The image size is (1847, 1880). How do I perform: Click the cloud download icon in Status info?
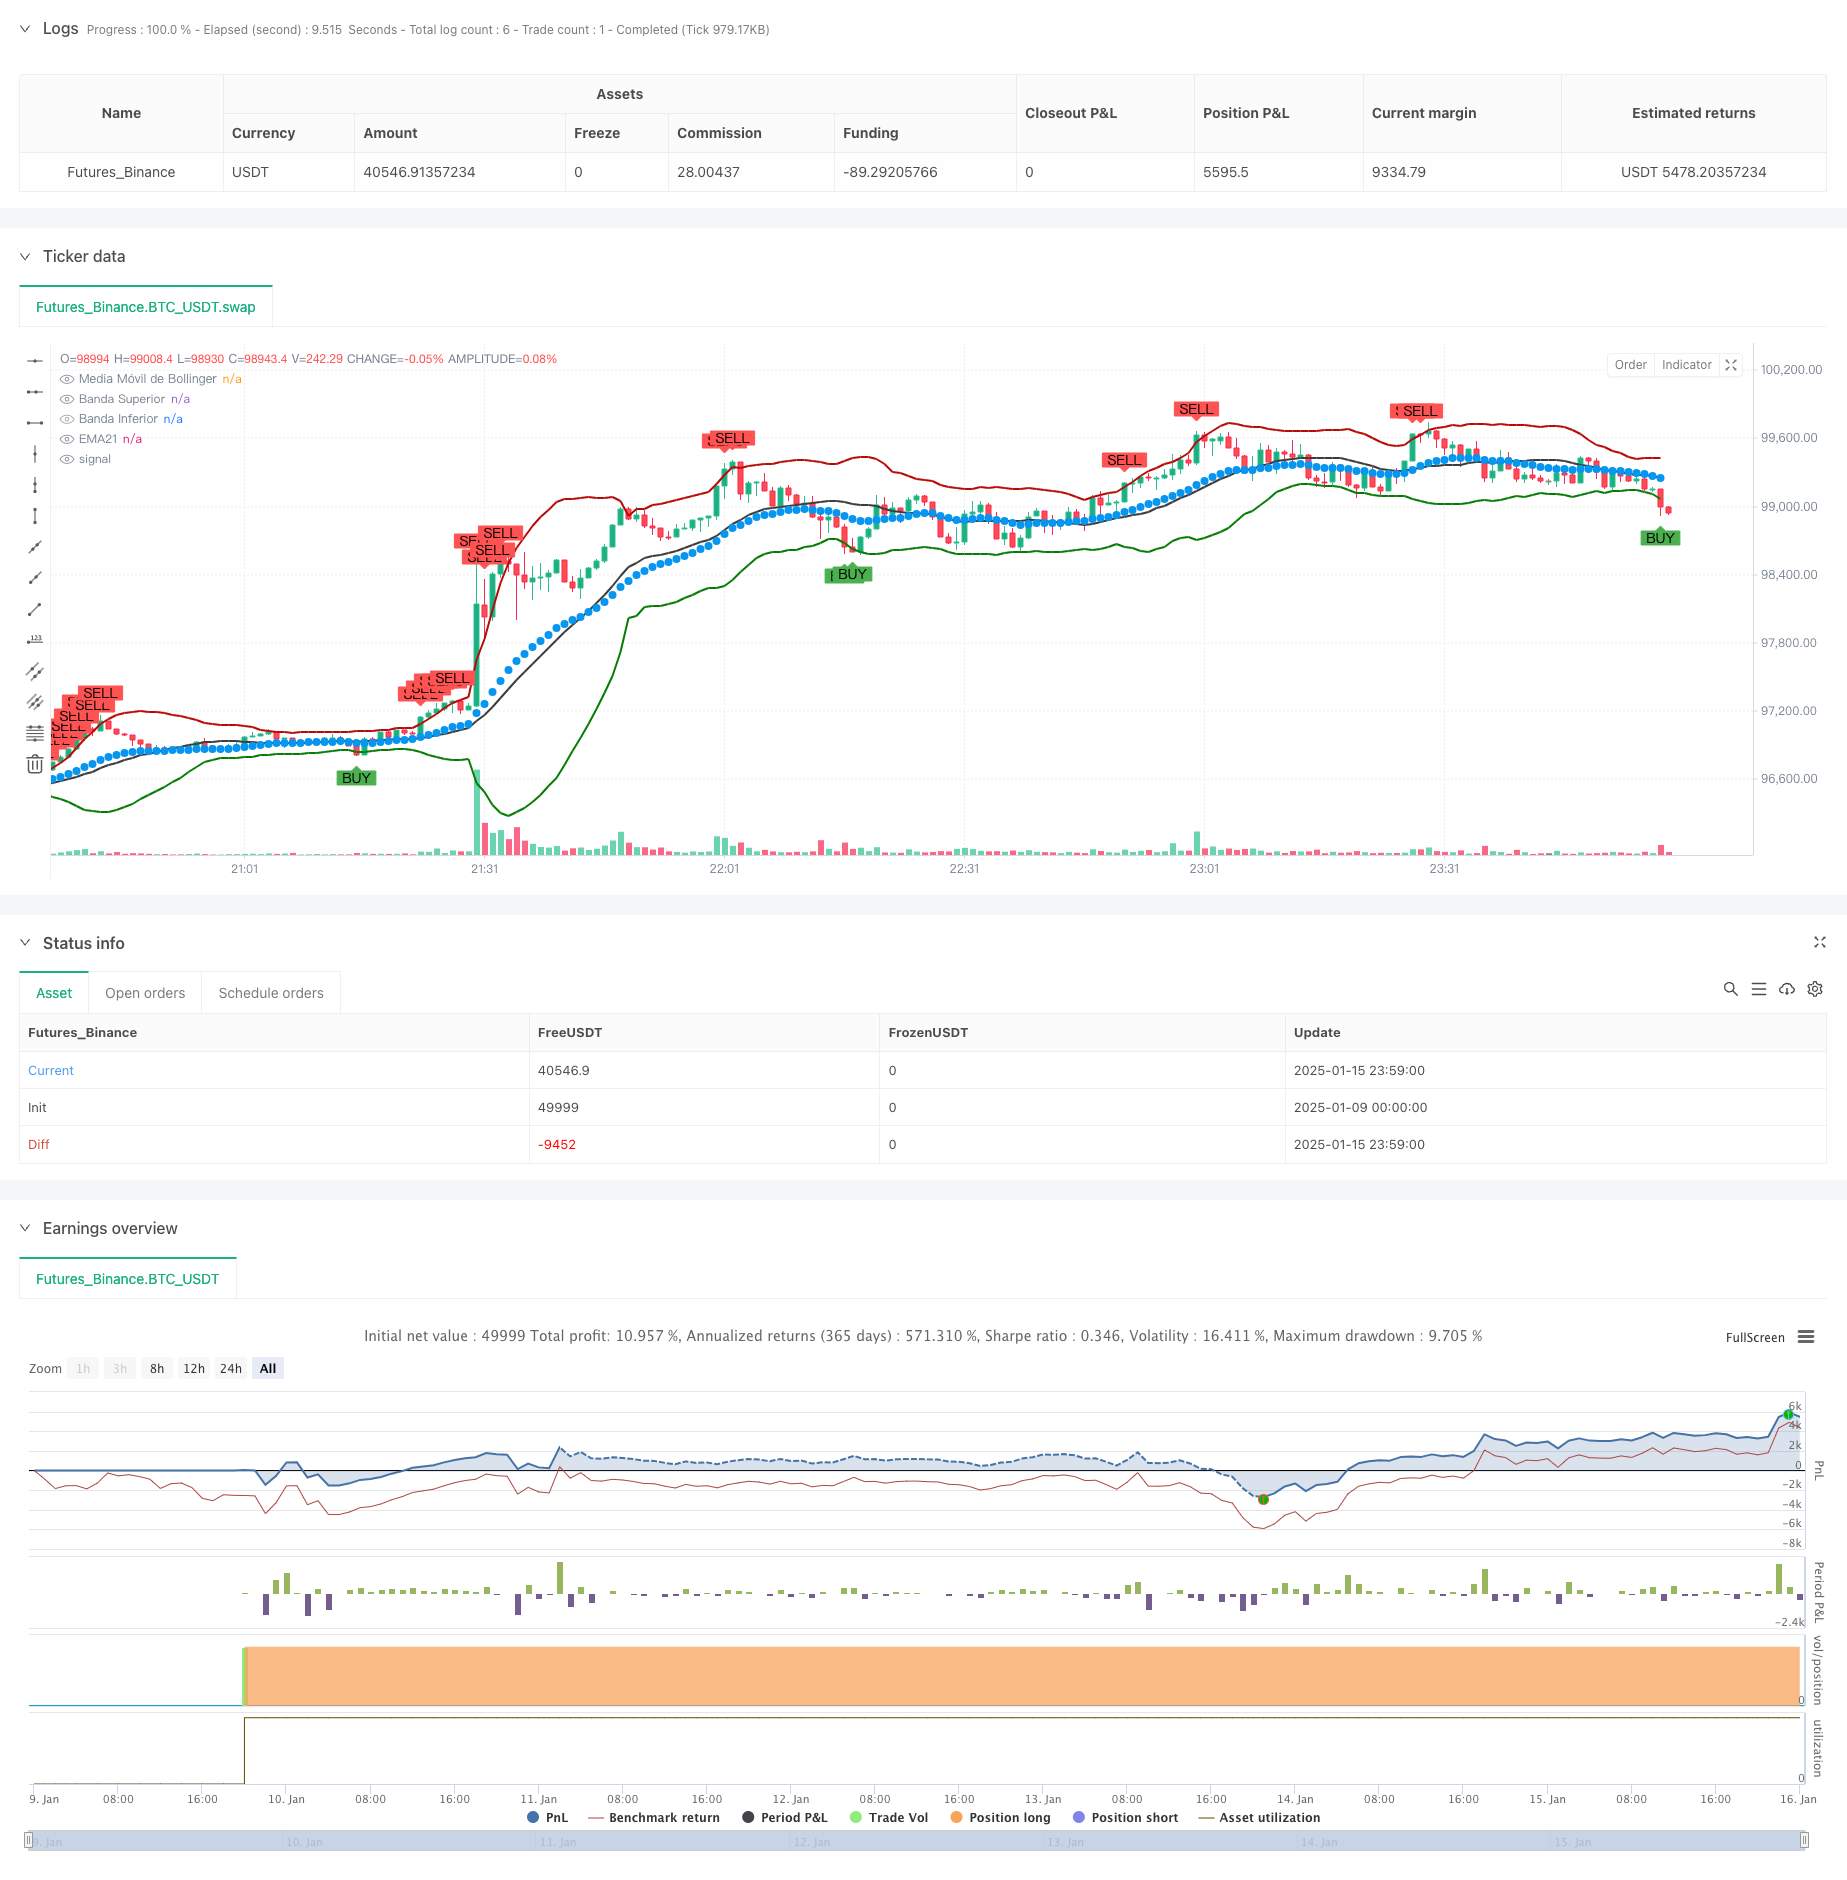coord(1787,989)
